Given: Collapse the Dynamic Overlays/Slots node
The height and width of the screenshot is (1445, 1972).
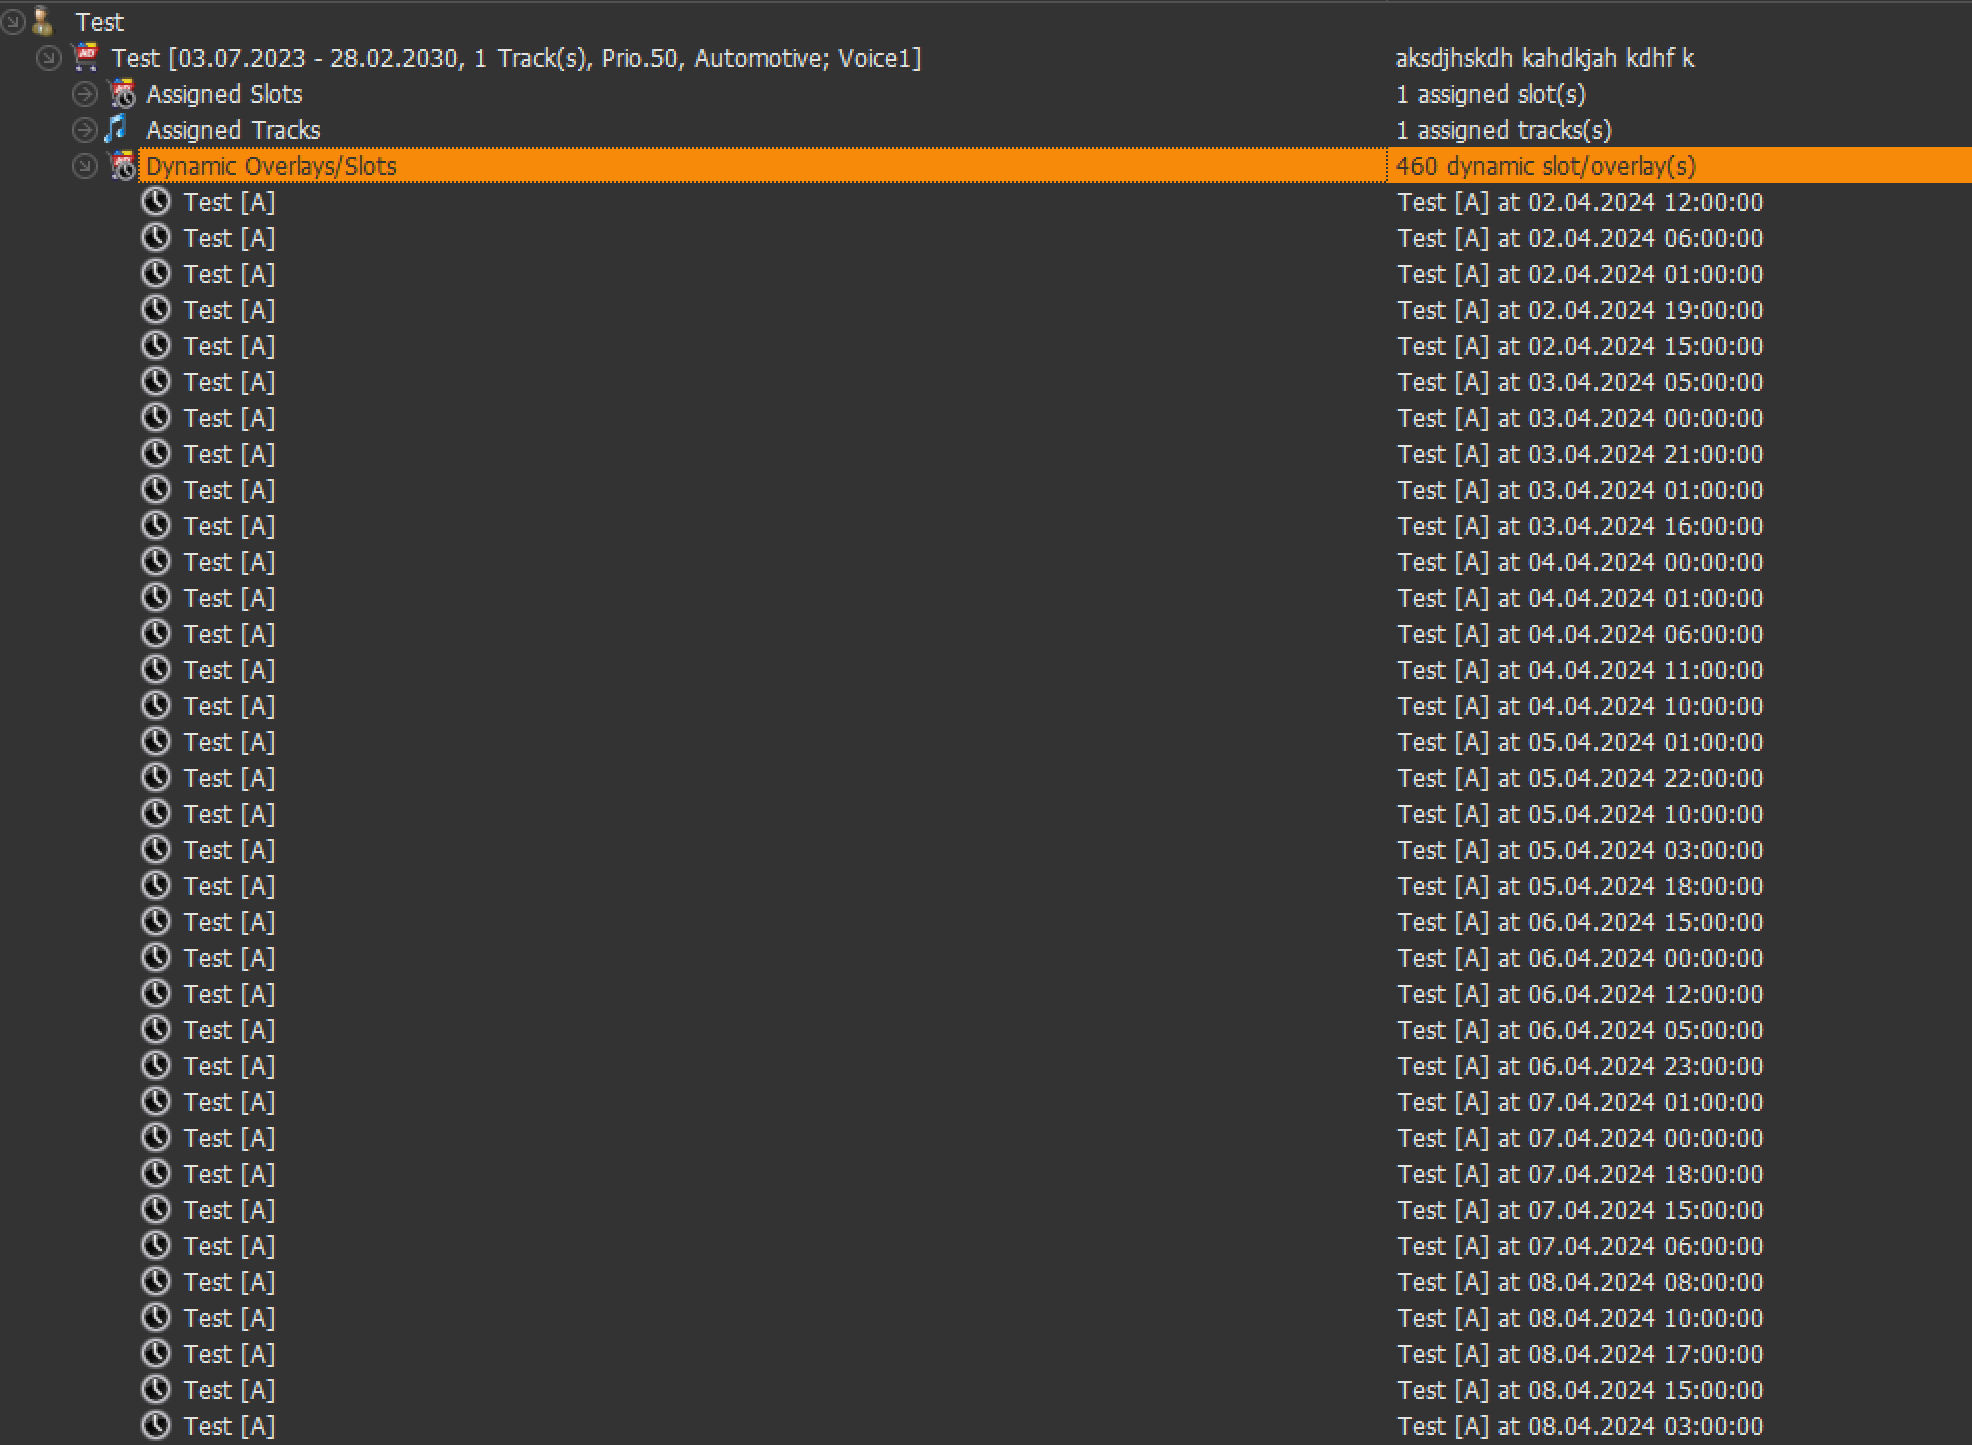Looking at the screenshot, I should coord(85,166).
